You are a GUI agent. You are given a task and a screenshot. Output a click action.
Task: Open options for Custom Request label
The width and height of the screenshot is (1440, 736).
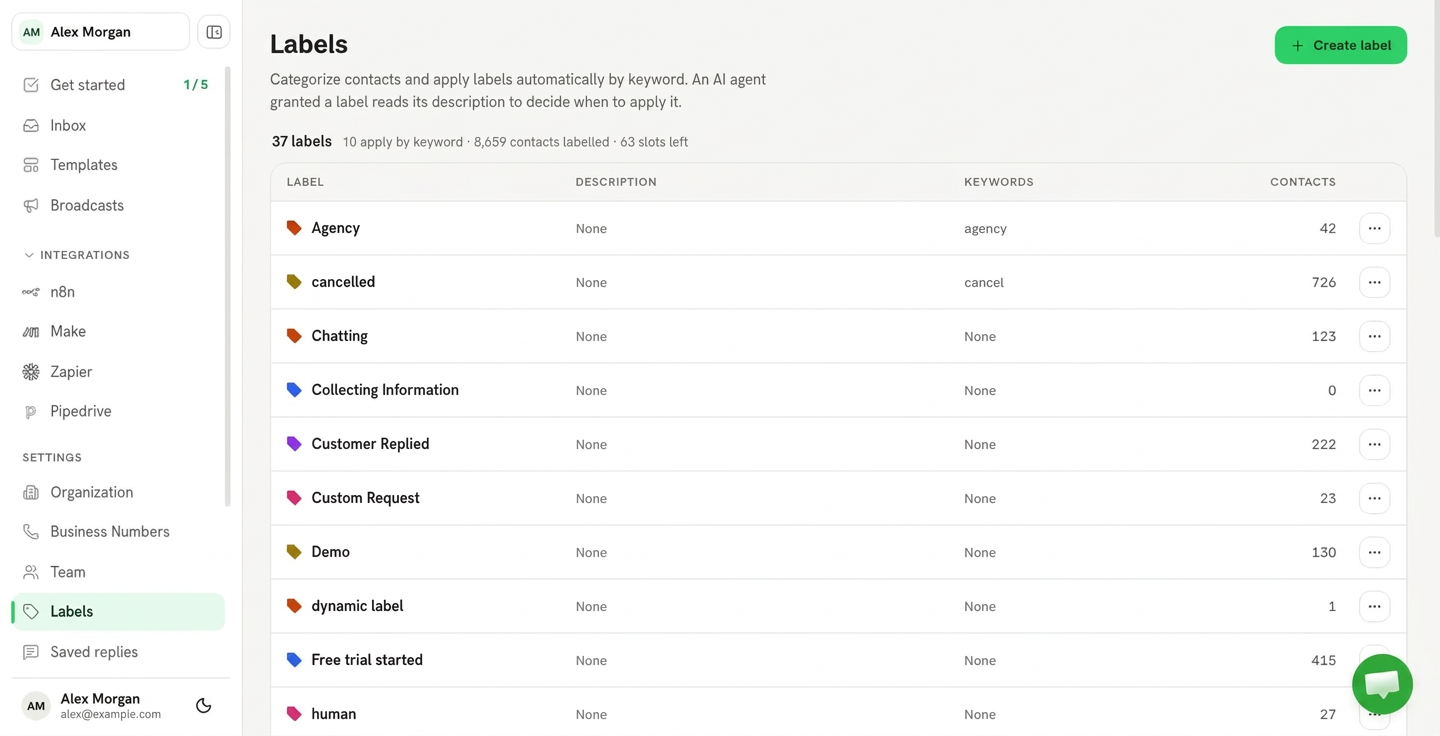click(x=1374, y=498)
